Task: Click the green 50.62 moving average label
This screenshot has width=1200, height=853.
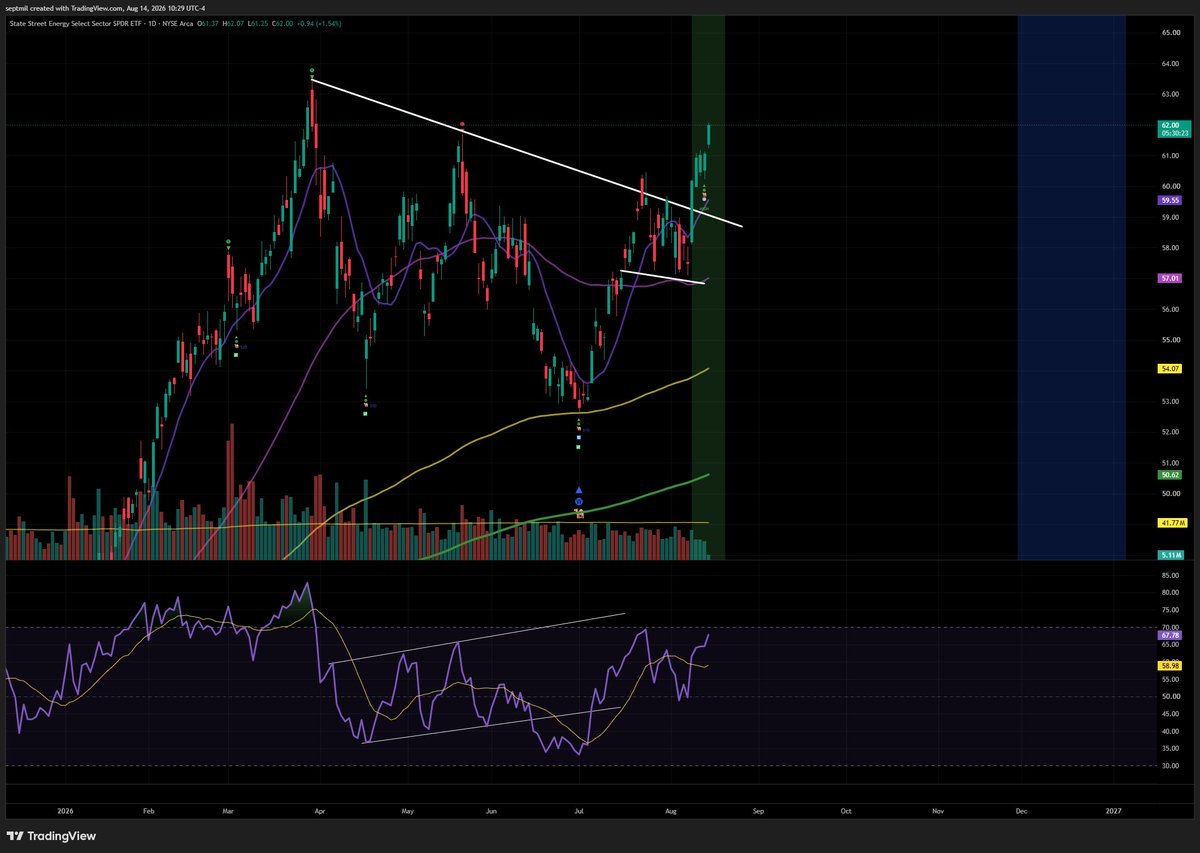Action: pyautogui.click(x=1170, y=476)
